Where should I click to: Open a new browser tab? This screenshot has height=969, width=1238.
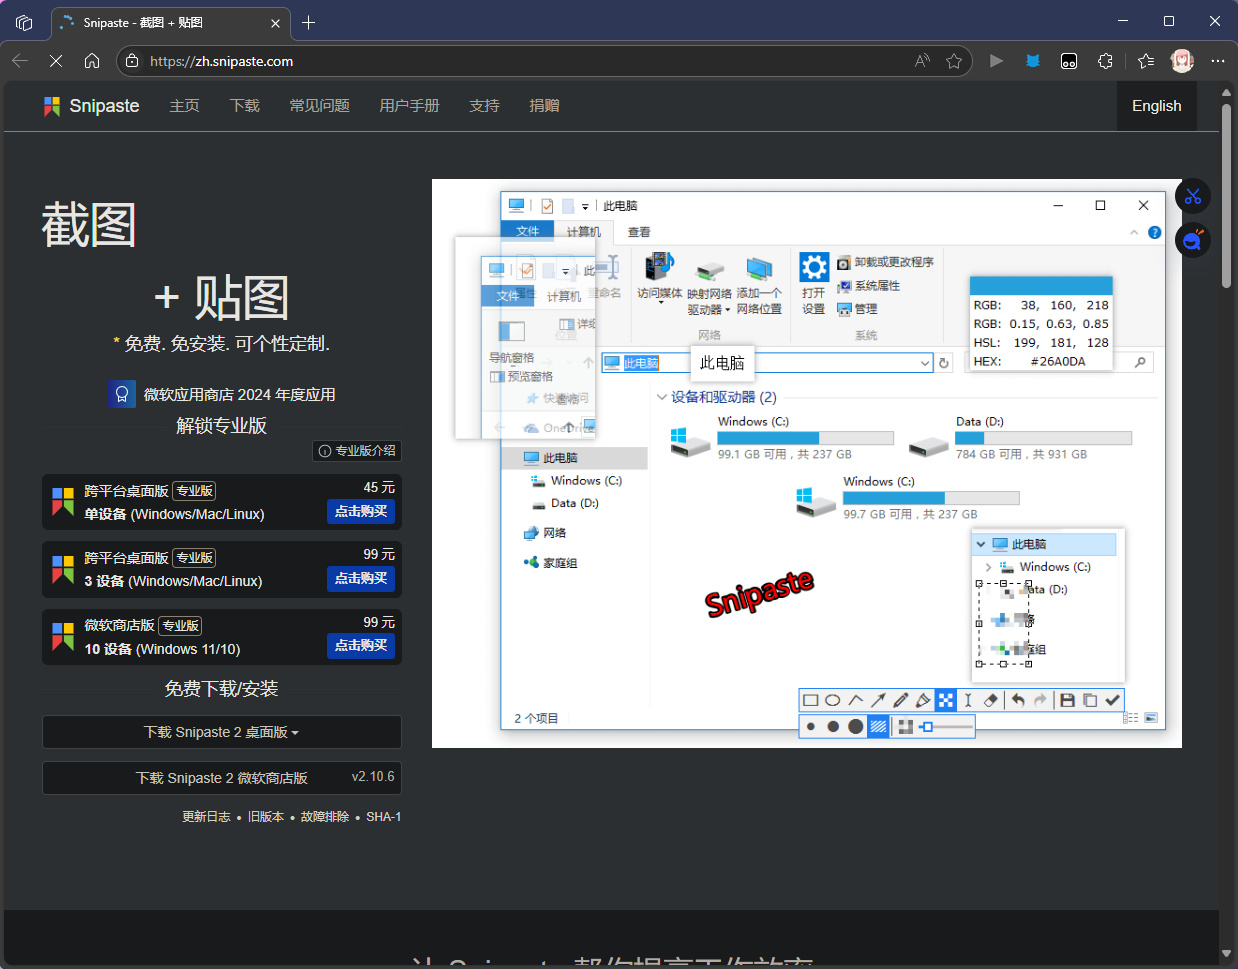click(309, 23)
